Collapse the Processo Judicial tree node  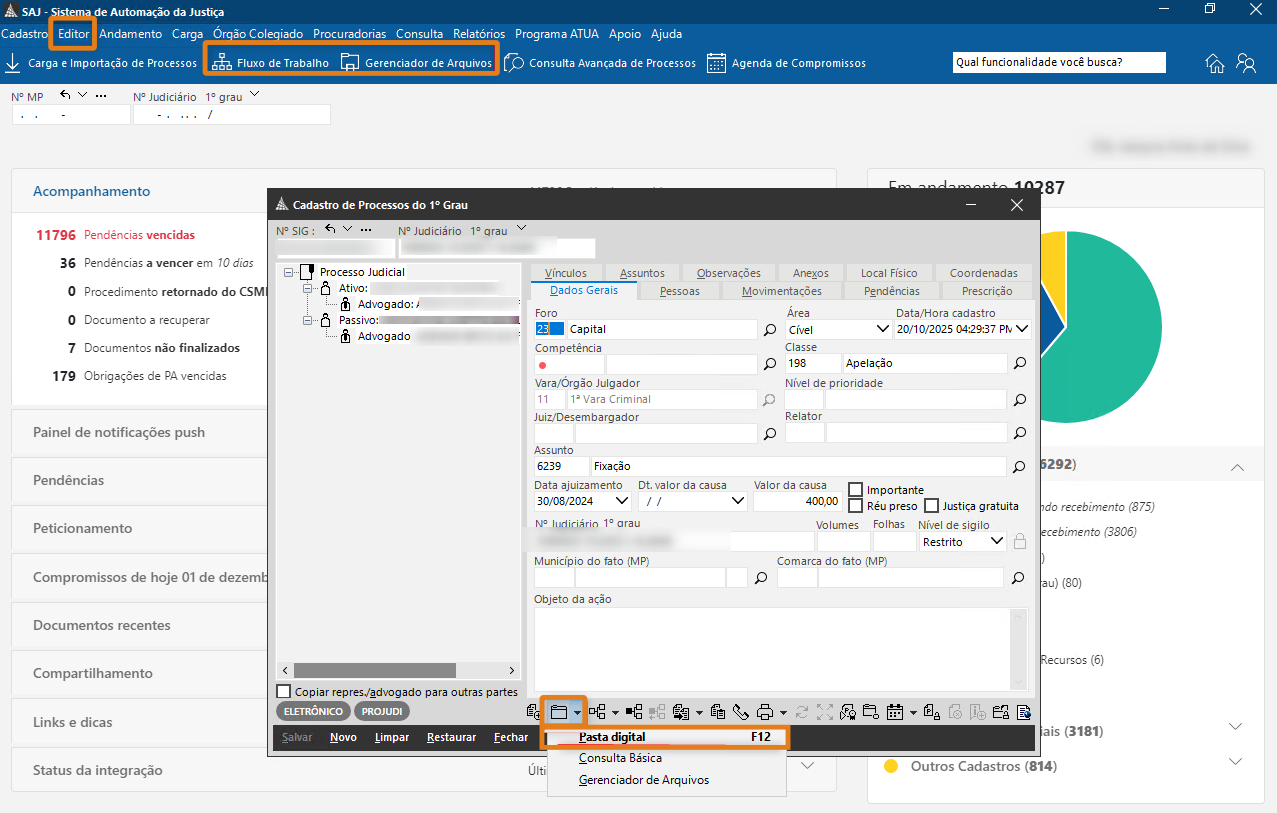(x=289, y=272)
